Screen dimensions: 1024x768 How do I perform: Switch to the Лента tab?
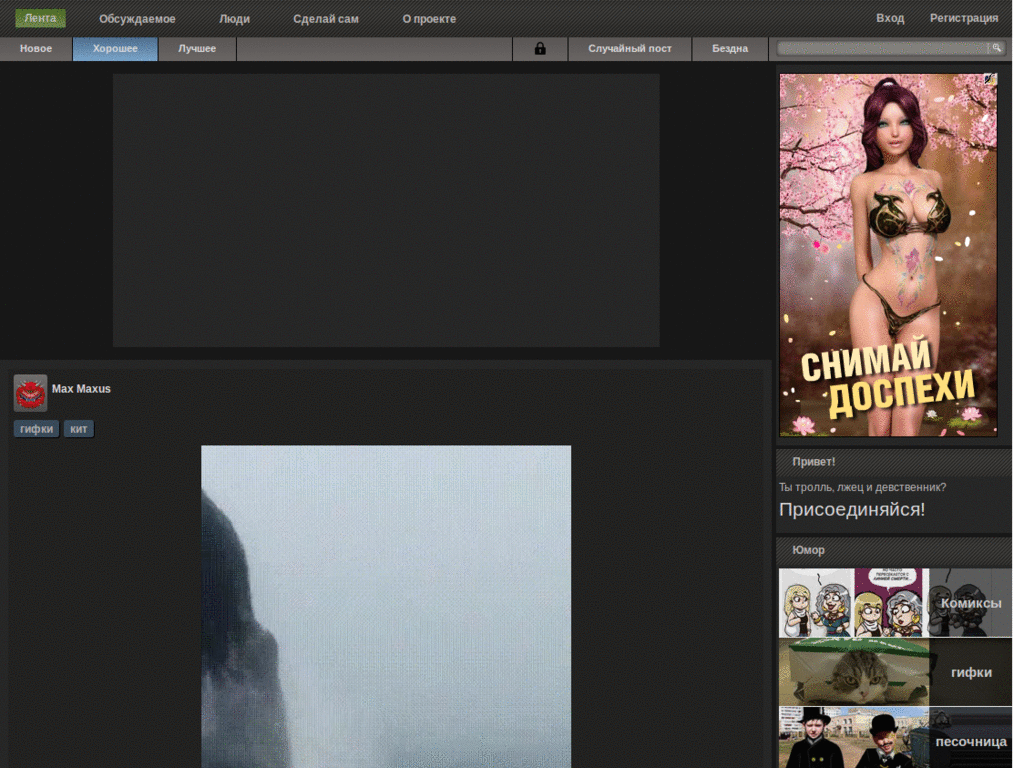click(40, 18)
